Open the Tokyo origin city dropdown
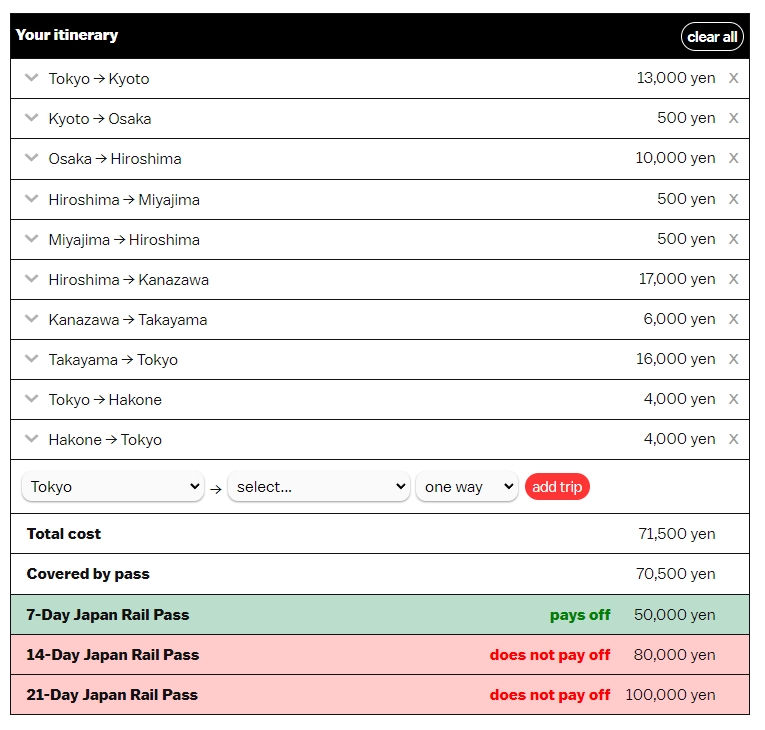The width and height of the screenshot is (765, 730). pos(113,487)
